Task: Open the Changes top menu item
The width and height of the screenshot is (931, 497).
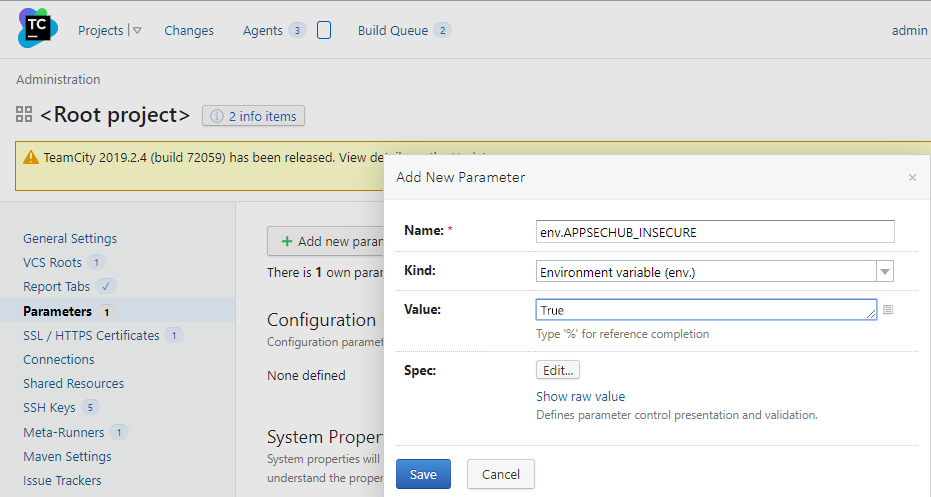Action: click(x=189, y=31)
